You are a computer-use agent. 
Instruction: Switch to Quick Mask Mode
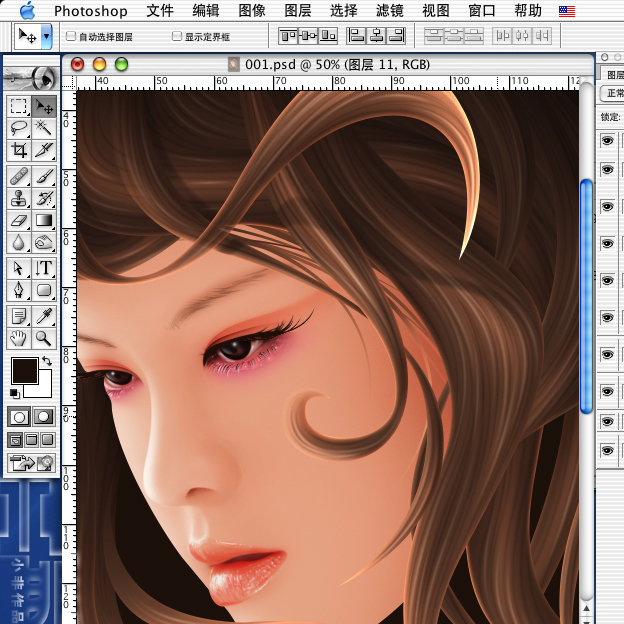[x=44, y=417]
